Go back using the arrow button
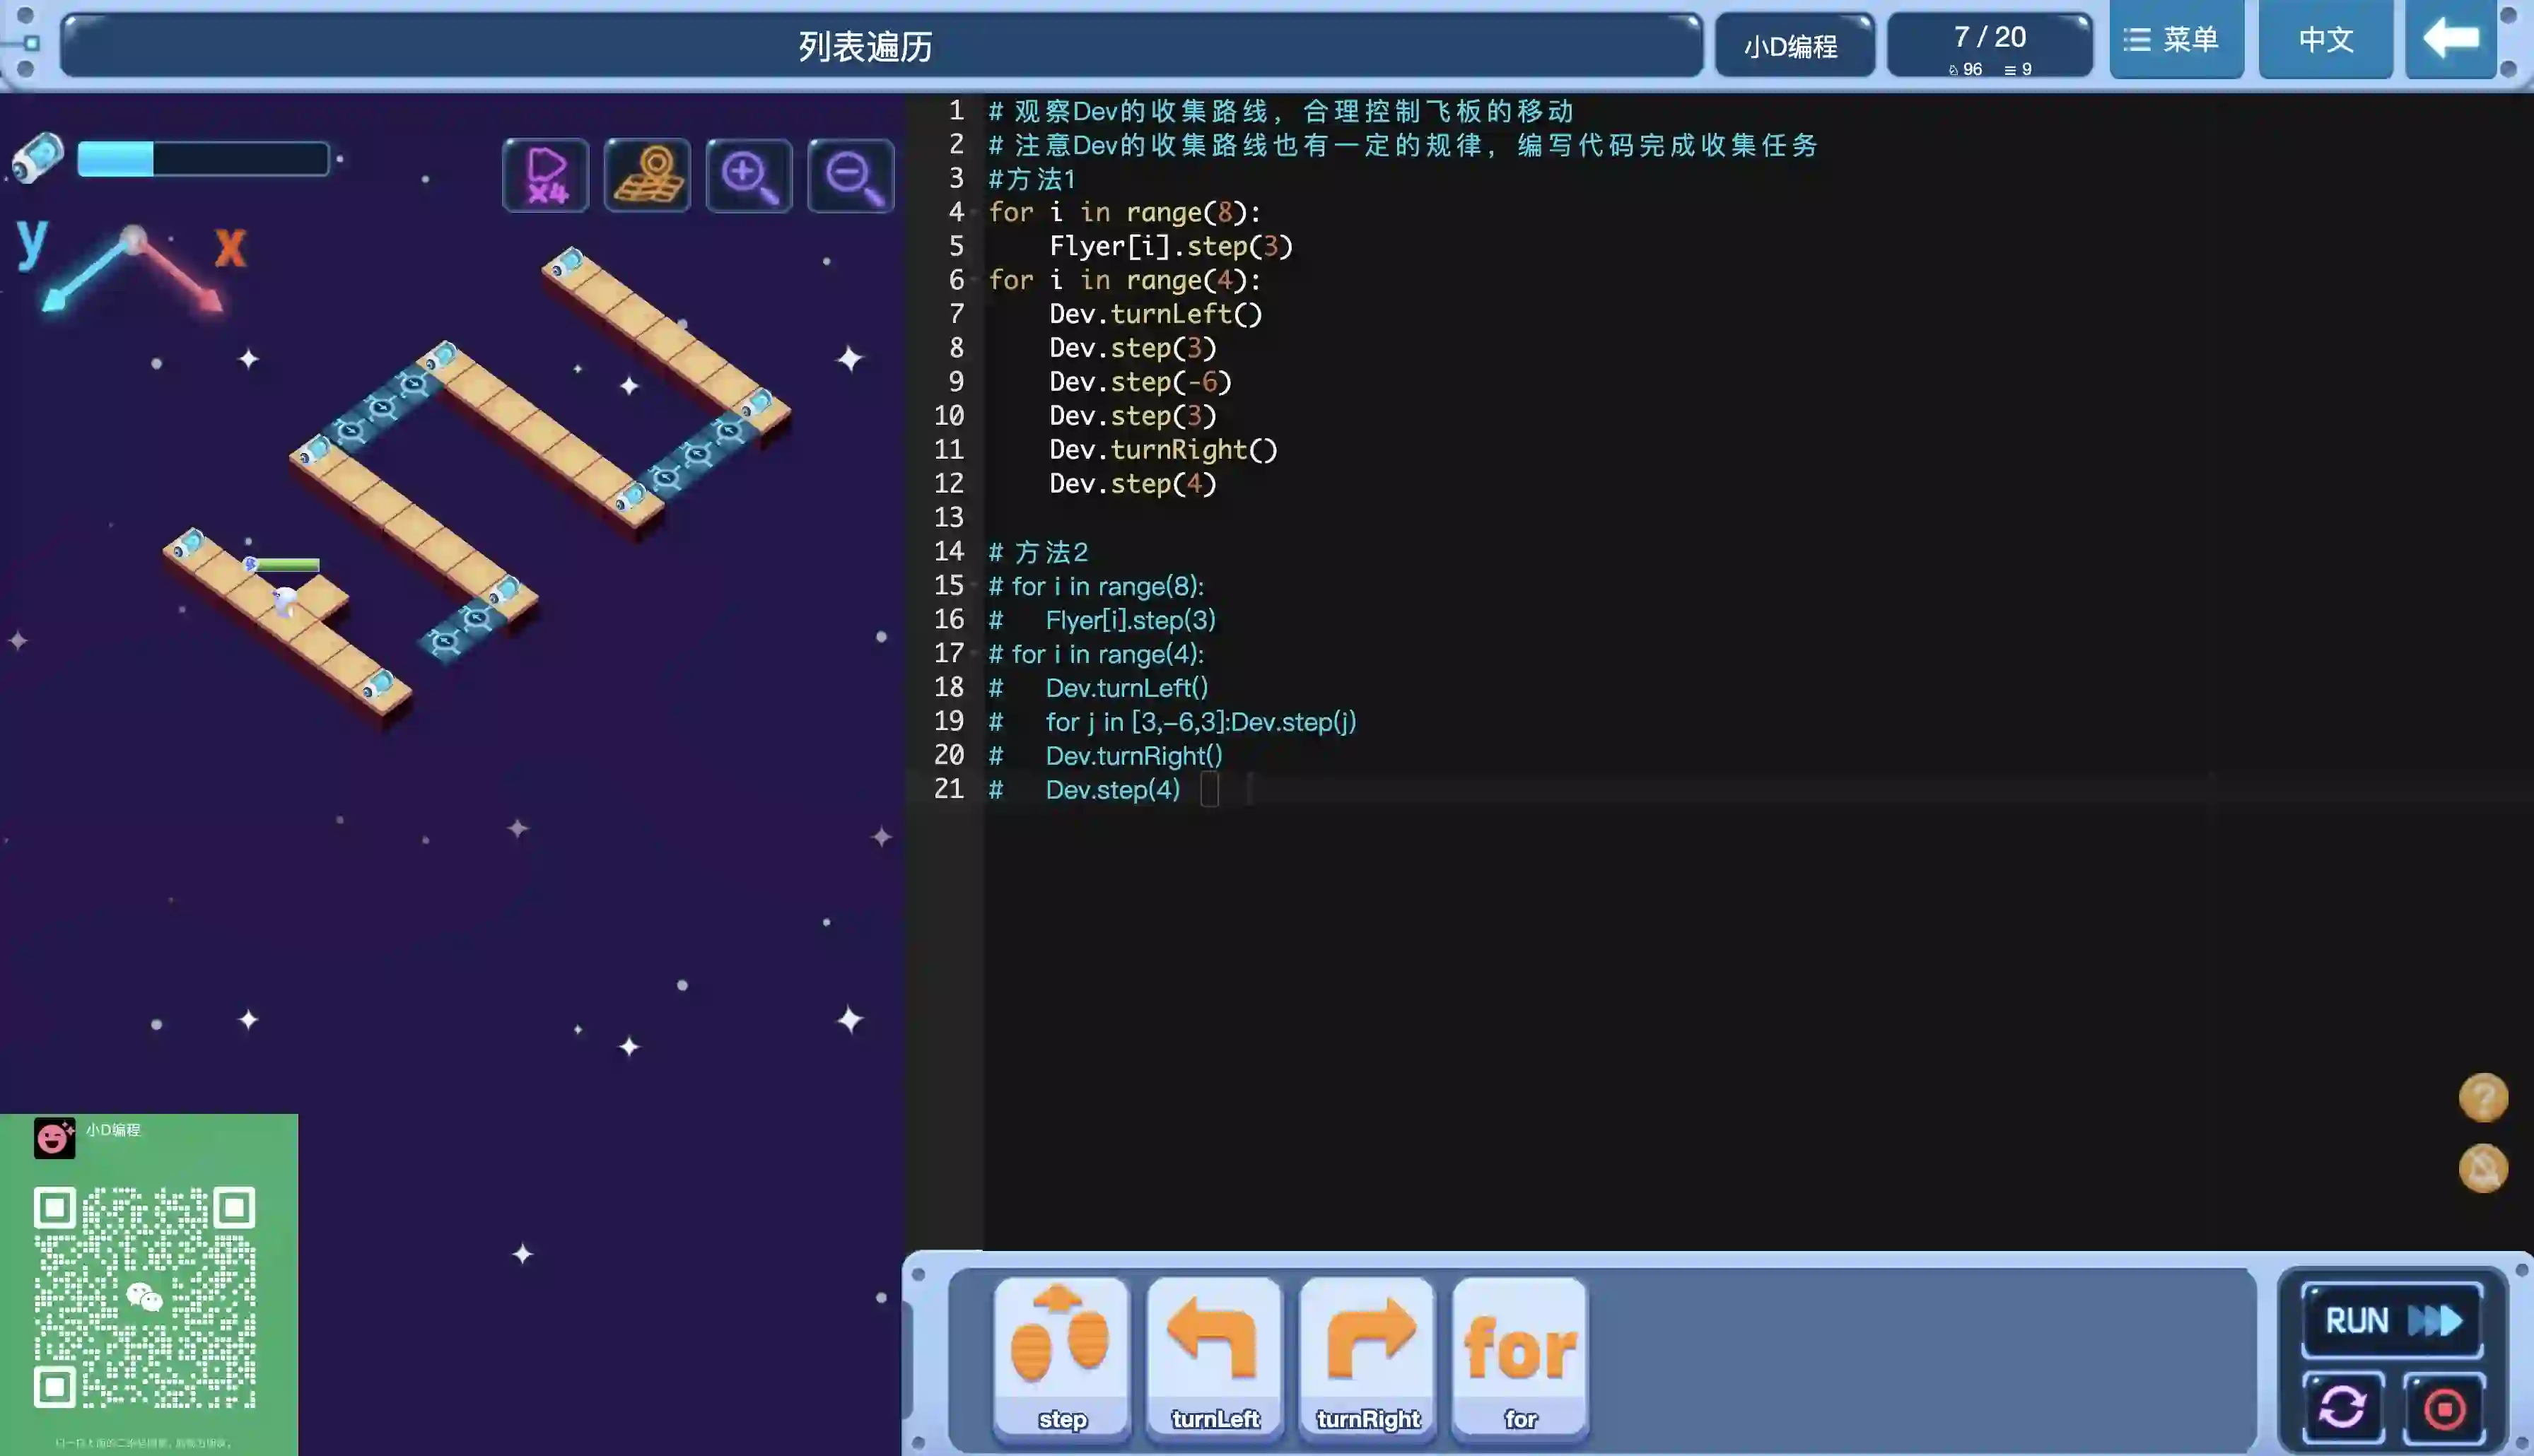This screenshot has height=1456, width=2534. (2450, 40)
